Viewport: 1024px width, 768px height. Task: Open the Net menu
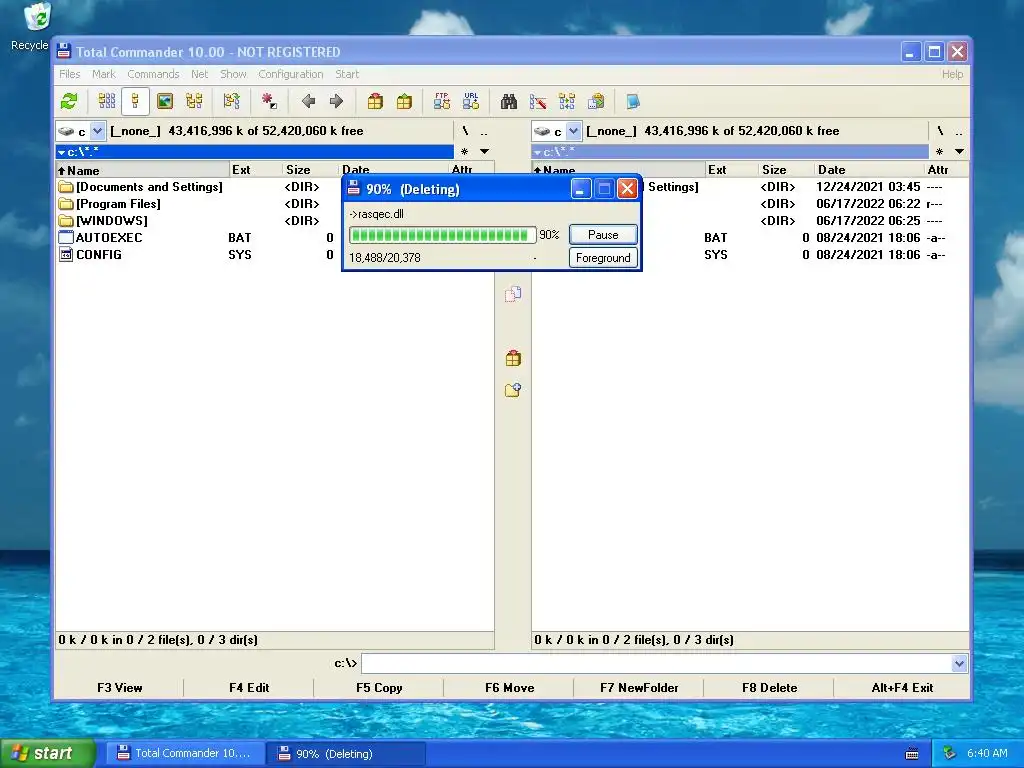pyautogui.click(x=199, y=74)
